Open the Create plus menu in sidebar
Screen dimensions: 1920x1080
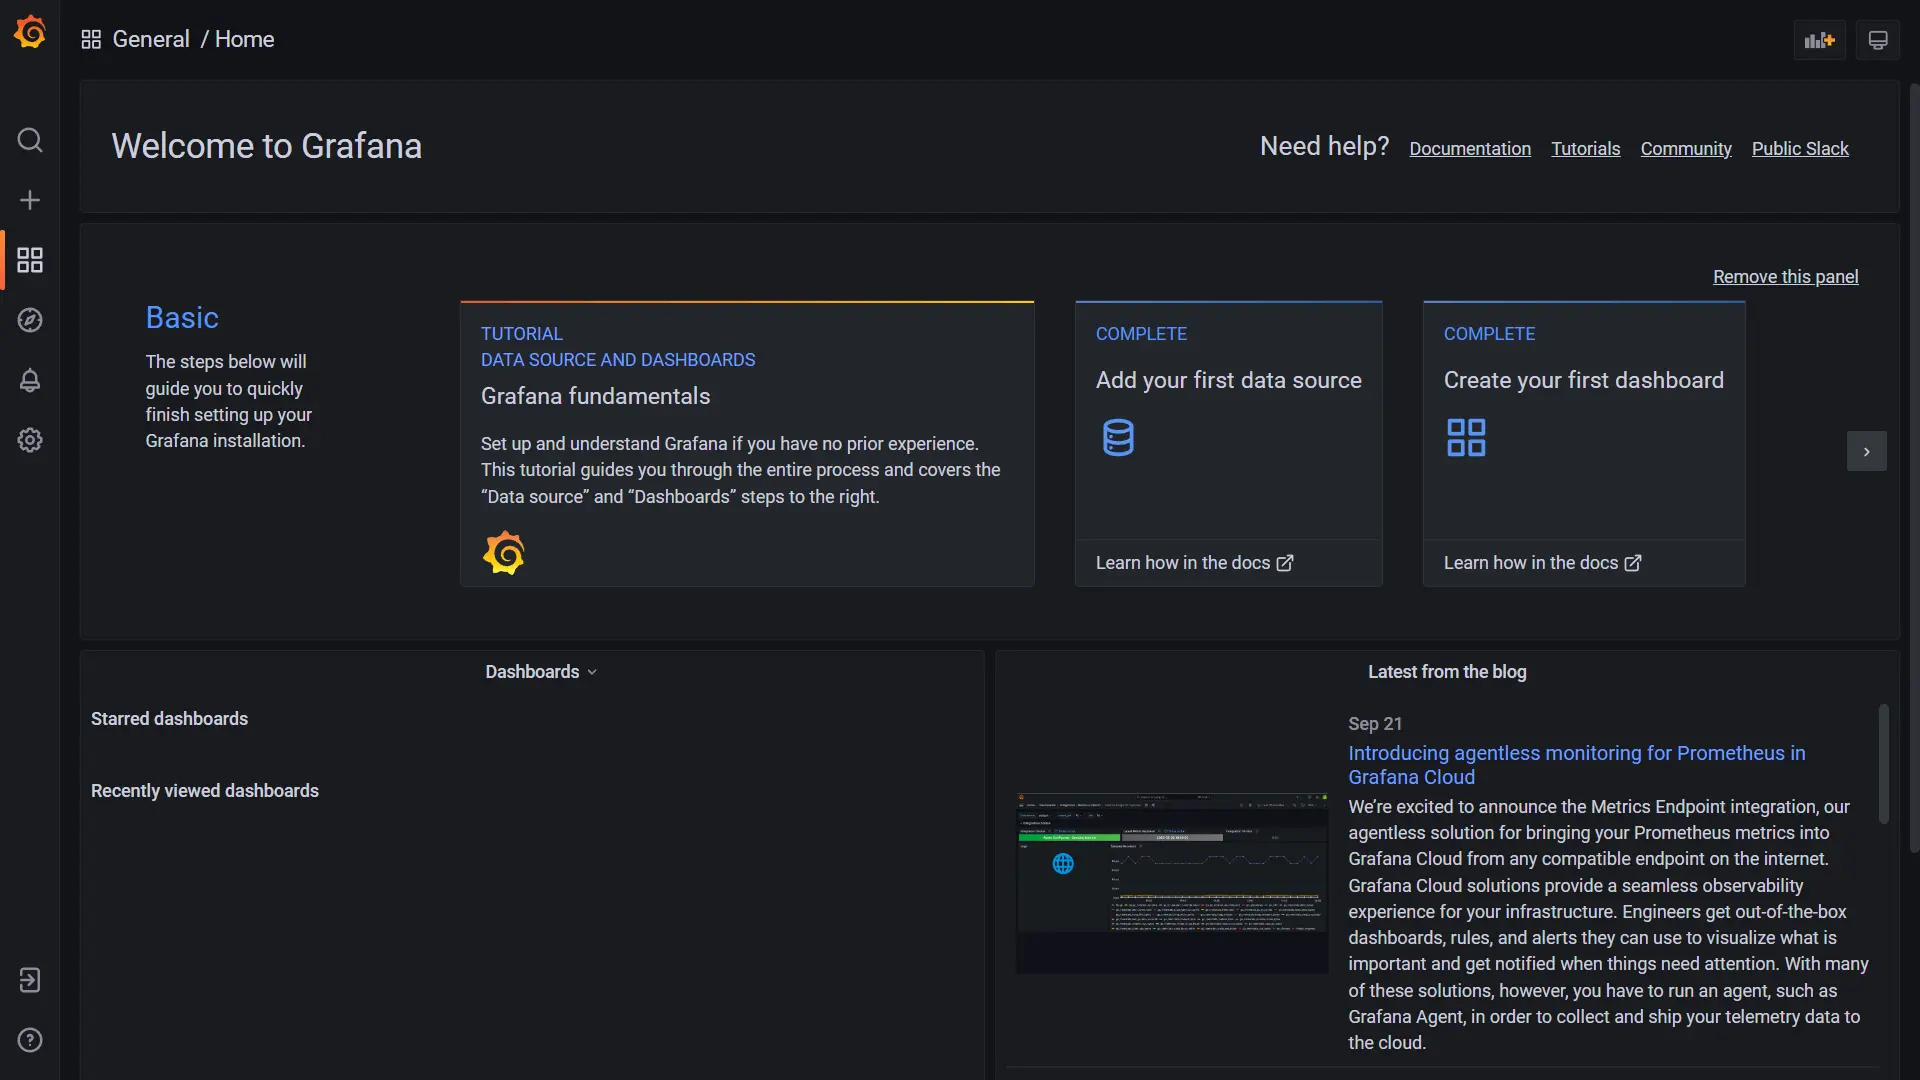pyautogui.click(x=30, y=200)
